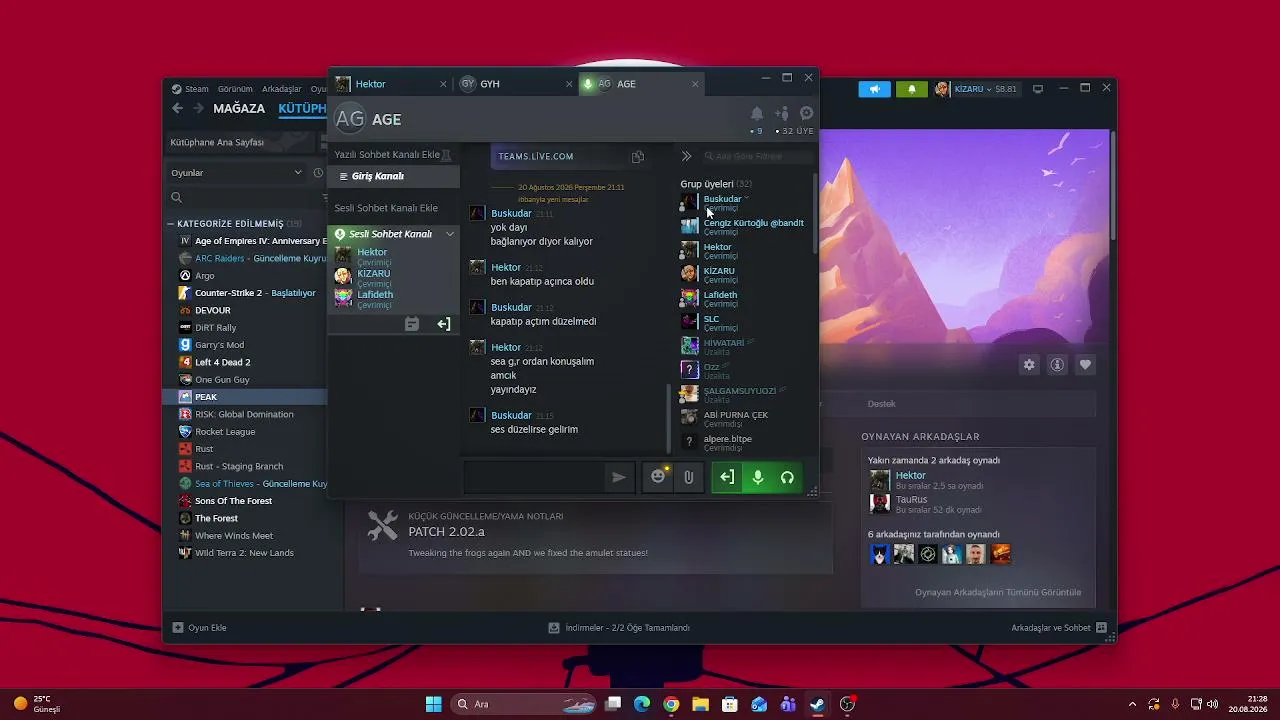Close the Hektor chat tab

tap(443, 84)
